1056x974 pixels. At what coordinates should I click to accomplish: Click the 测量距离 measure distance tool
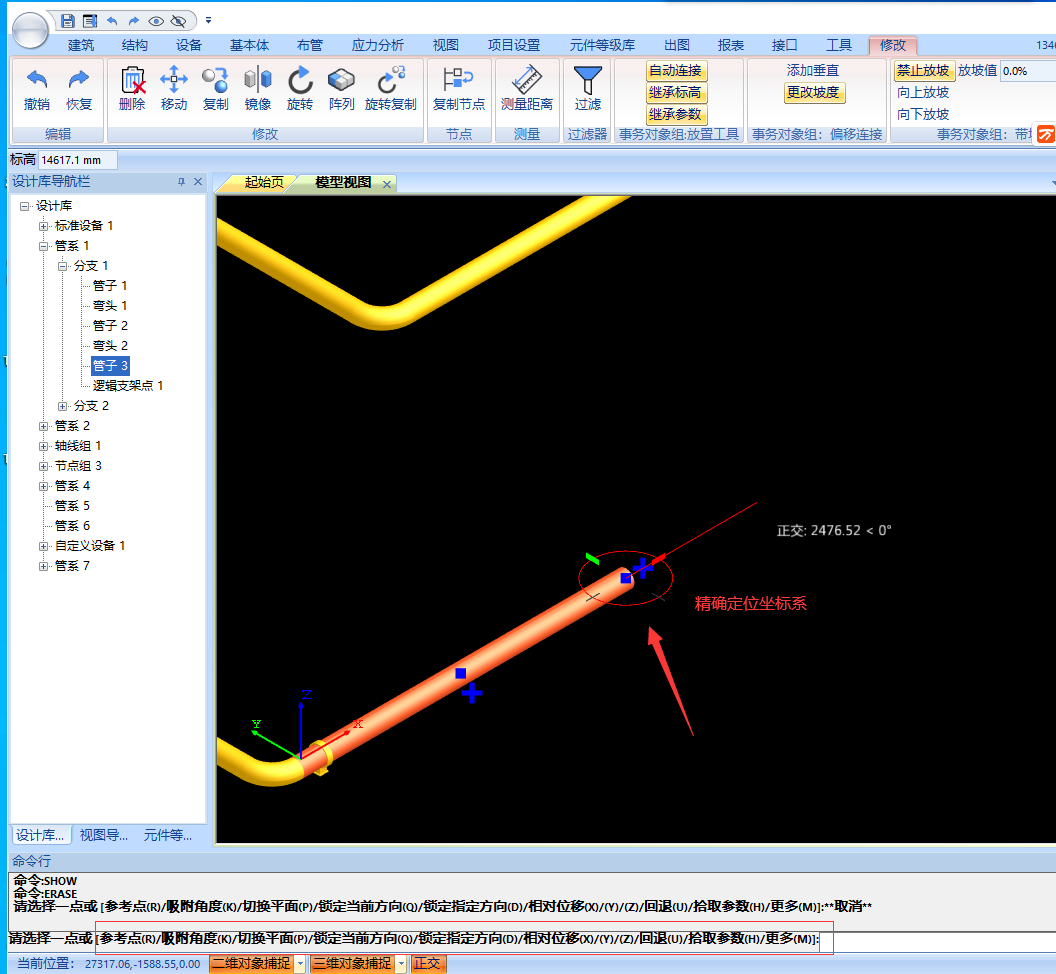(527, 89)
